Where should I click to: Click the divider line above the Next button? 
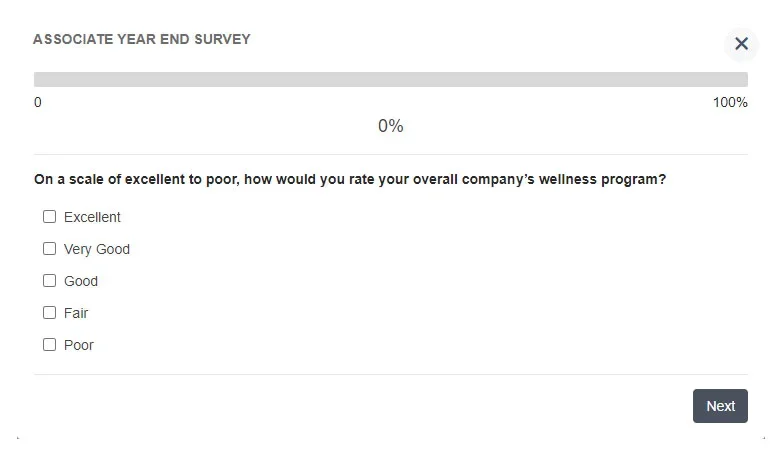(391, 374)
